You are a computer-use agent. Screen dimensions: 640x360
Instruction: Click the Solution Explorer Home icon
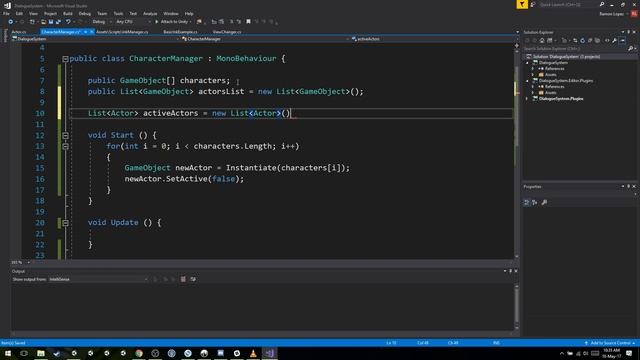click(x=542, y=40)
